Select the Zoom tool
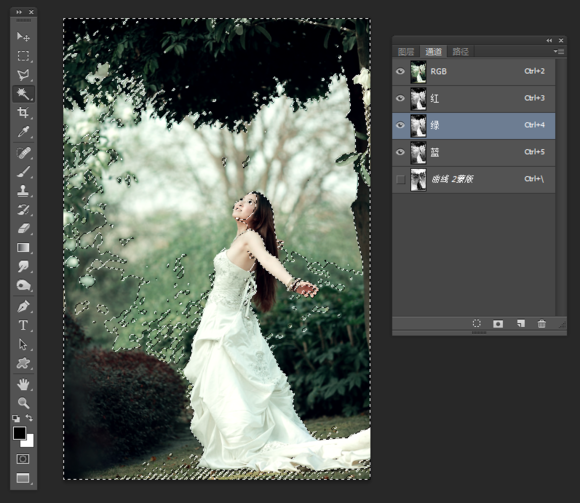The width and height of the screenshot is (580, 503). tap(23, 403)
